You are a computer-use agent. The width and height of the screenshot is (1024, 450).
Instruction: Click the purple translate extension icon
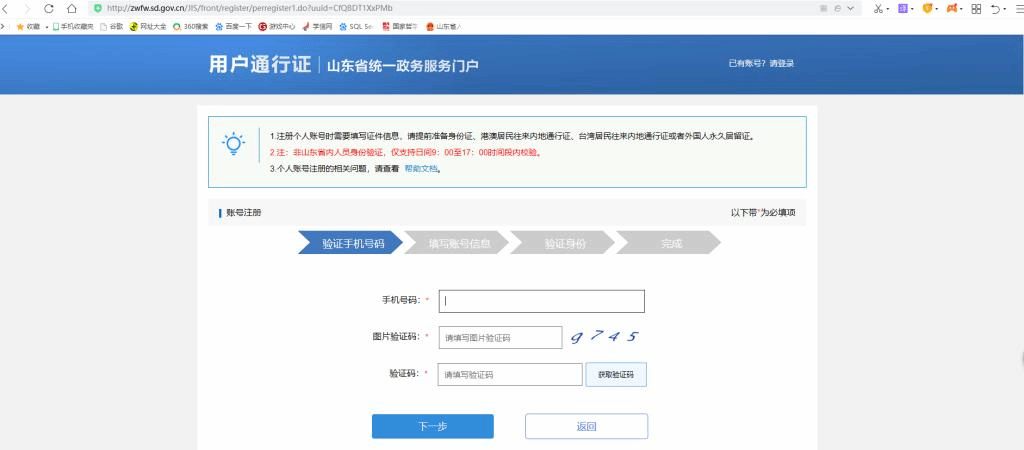click(903, 8)
